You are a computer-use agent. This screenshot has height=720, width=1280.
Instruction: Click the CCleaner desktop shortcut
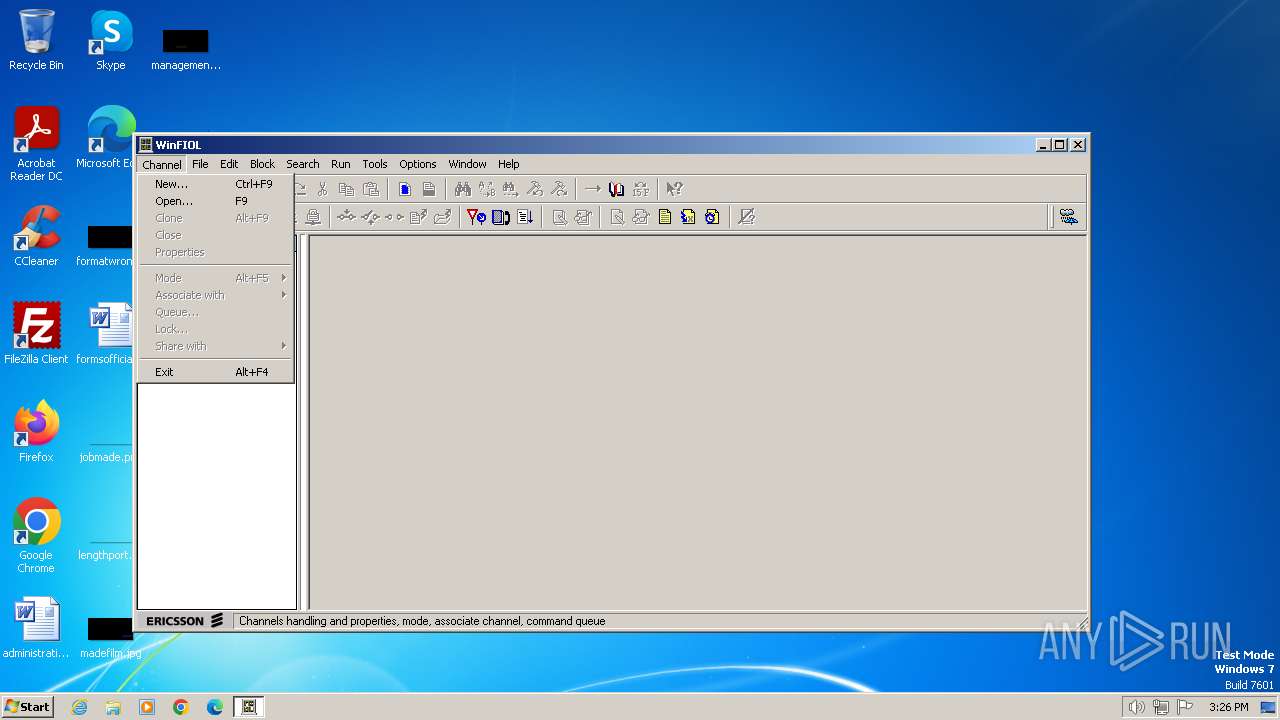tap(36, 236)
